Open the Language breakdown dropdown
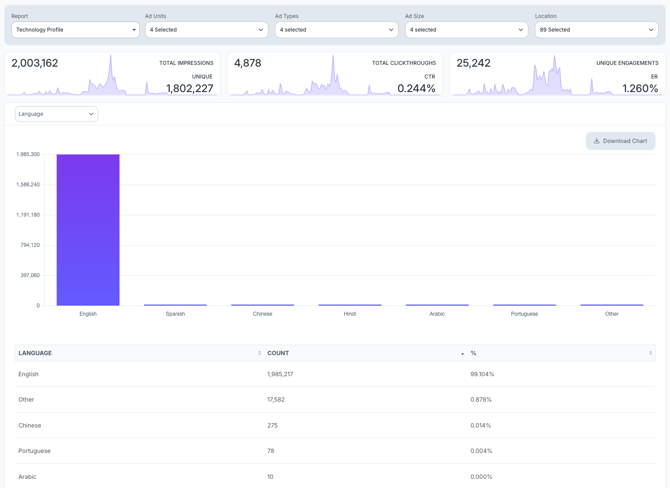 (56, 114)
